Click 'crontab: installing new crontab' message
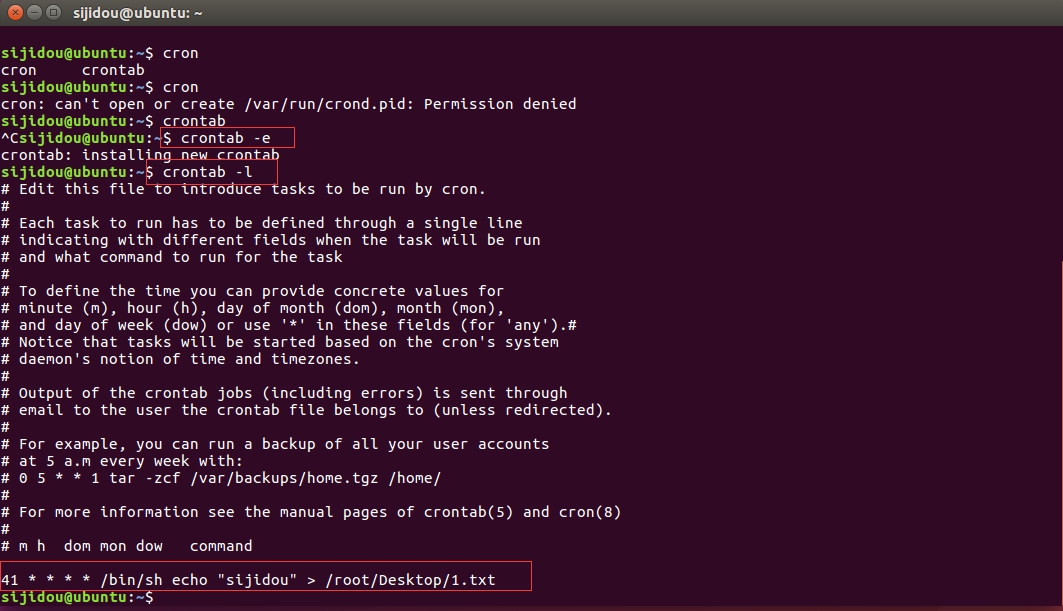Image resolution: width=1063 pixels, height=611 pixels. (x=140, y=155)
